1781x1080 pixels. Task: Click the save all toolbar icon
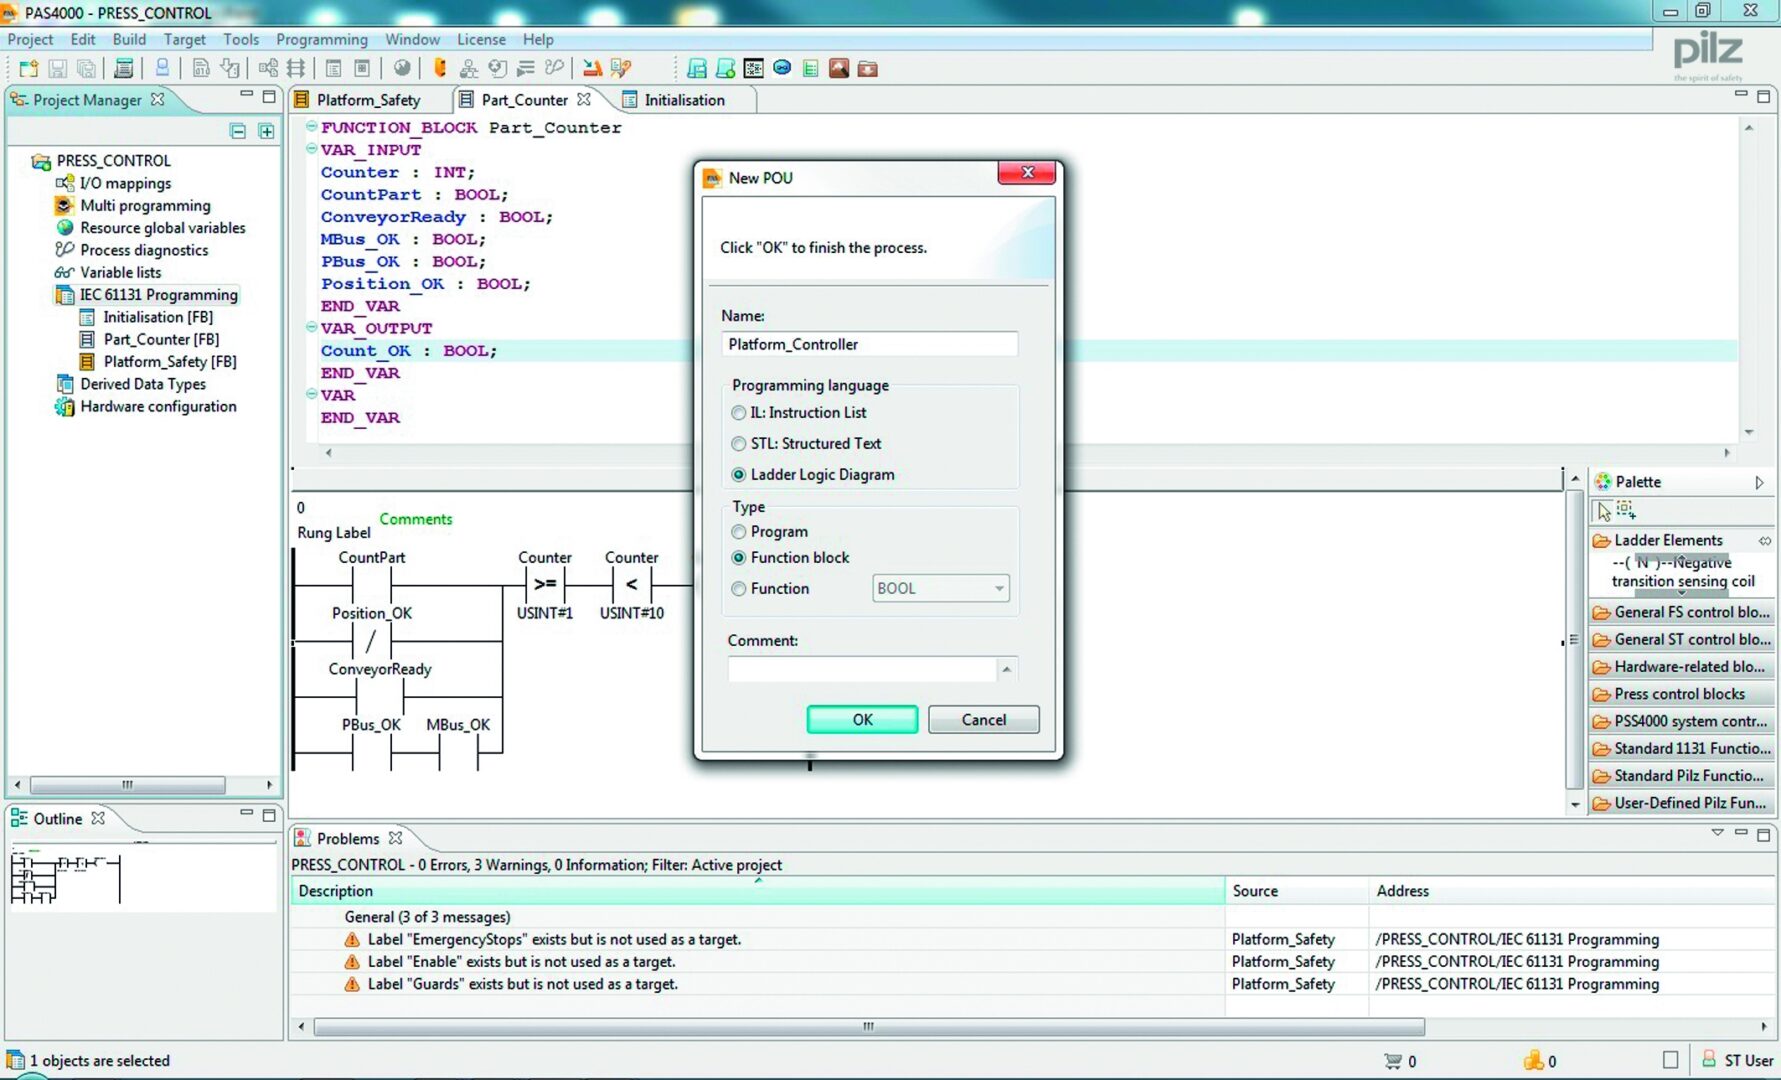[87, 68]
